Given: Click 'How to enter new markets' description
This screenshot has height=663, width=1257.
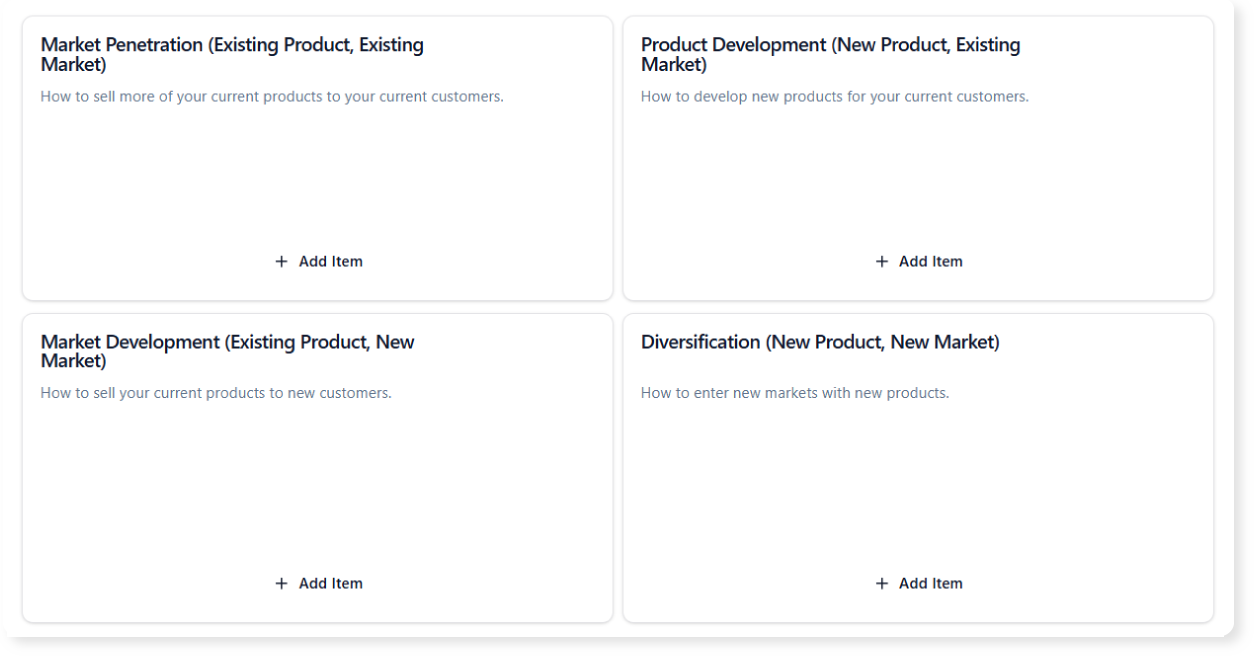Looking at the screenshot, I should (795, 393).
